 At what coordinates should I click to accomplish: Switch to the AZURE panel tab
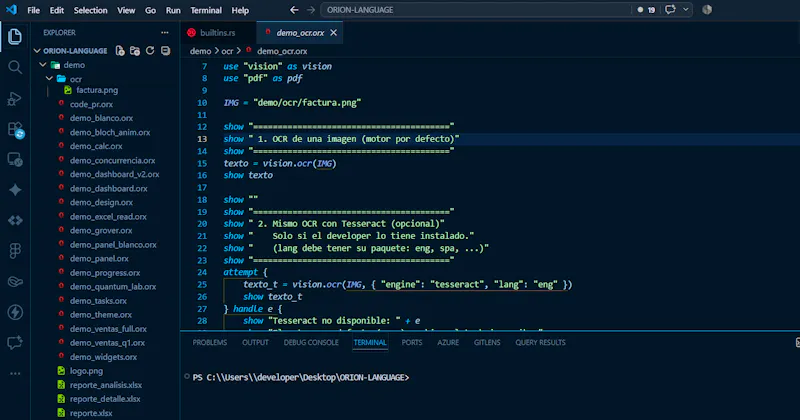[448, 342]
